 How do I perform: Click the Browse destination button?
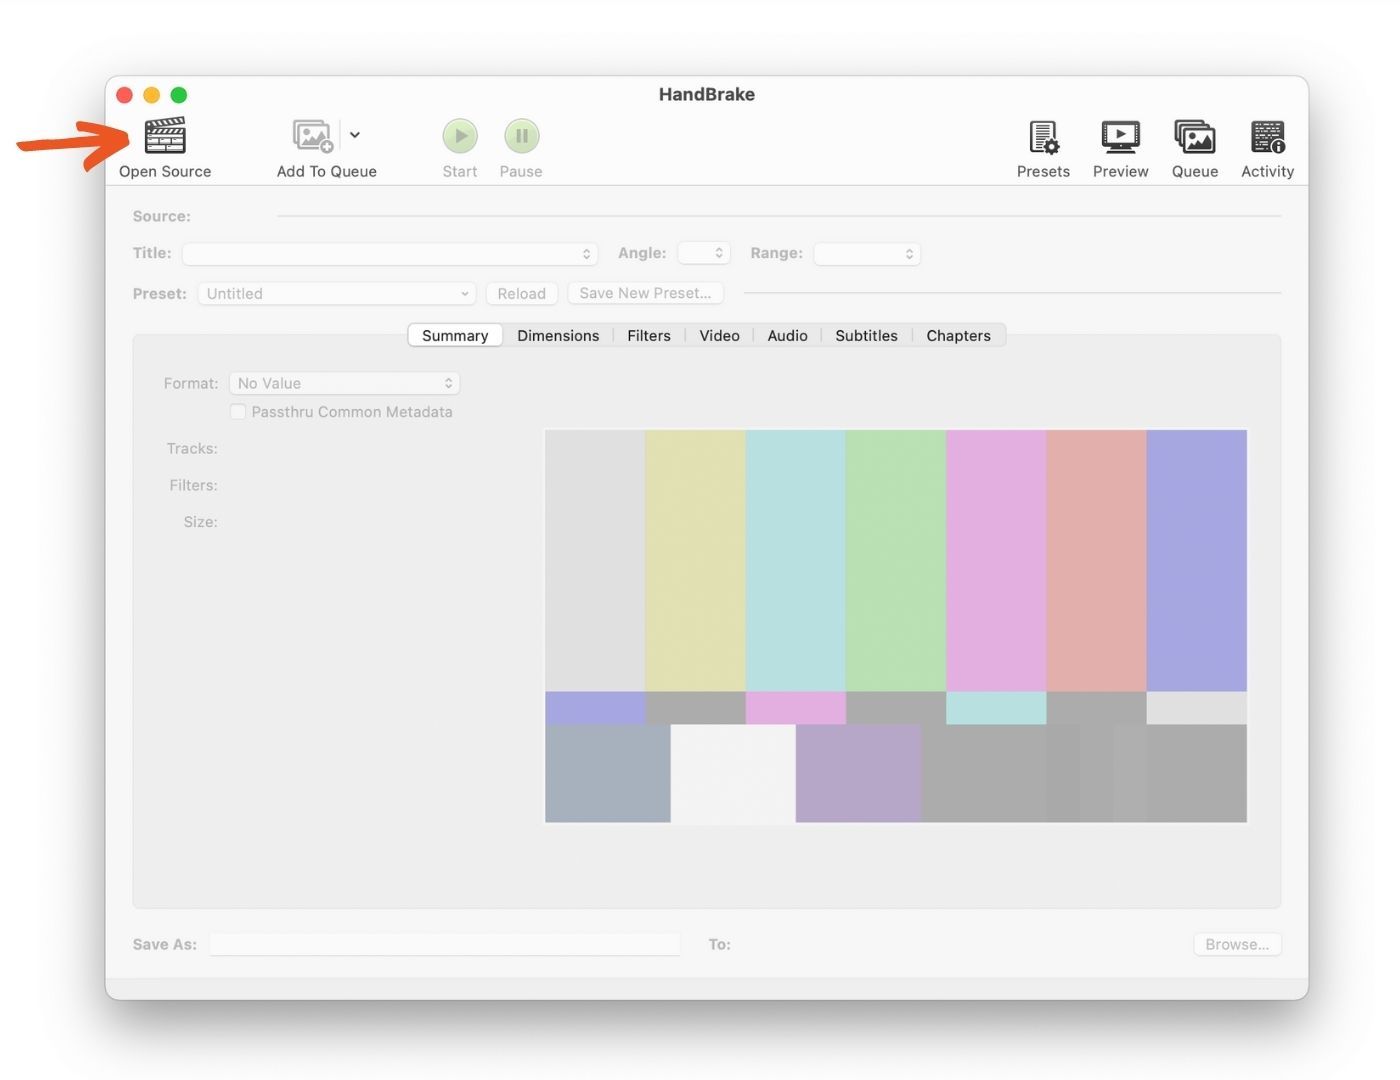pos(1237,945)
